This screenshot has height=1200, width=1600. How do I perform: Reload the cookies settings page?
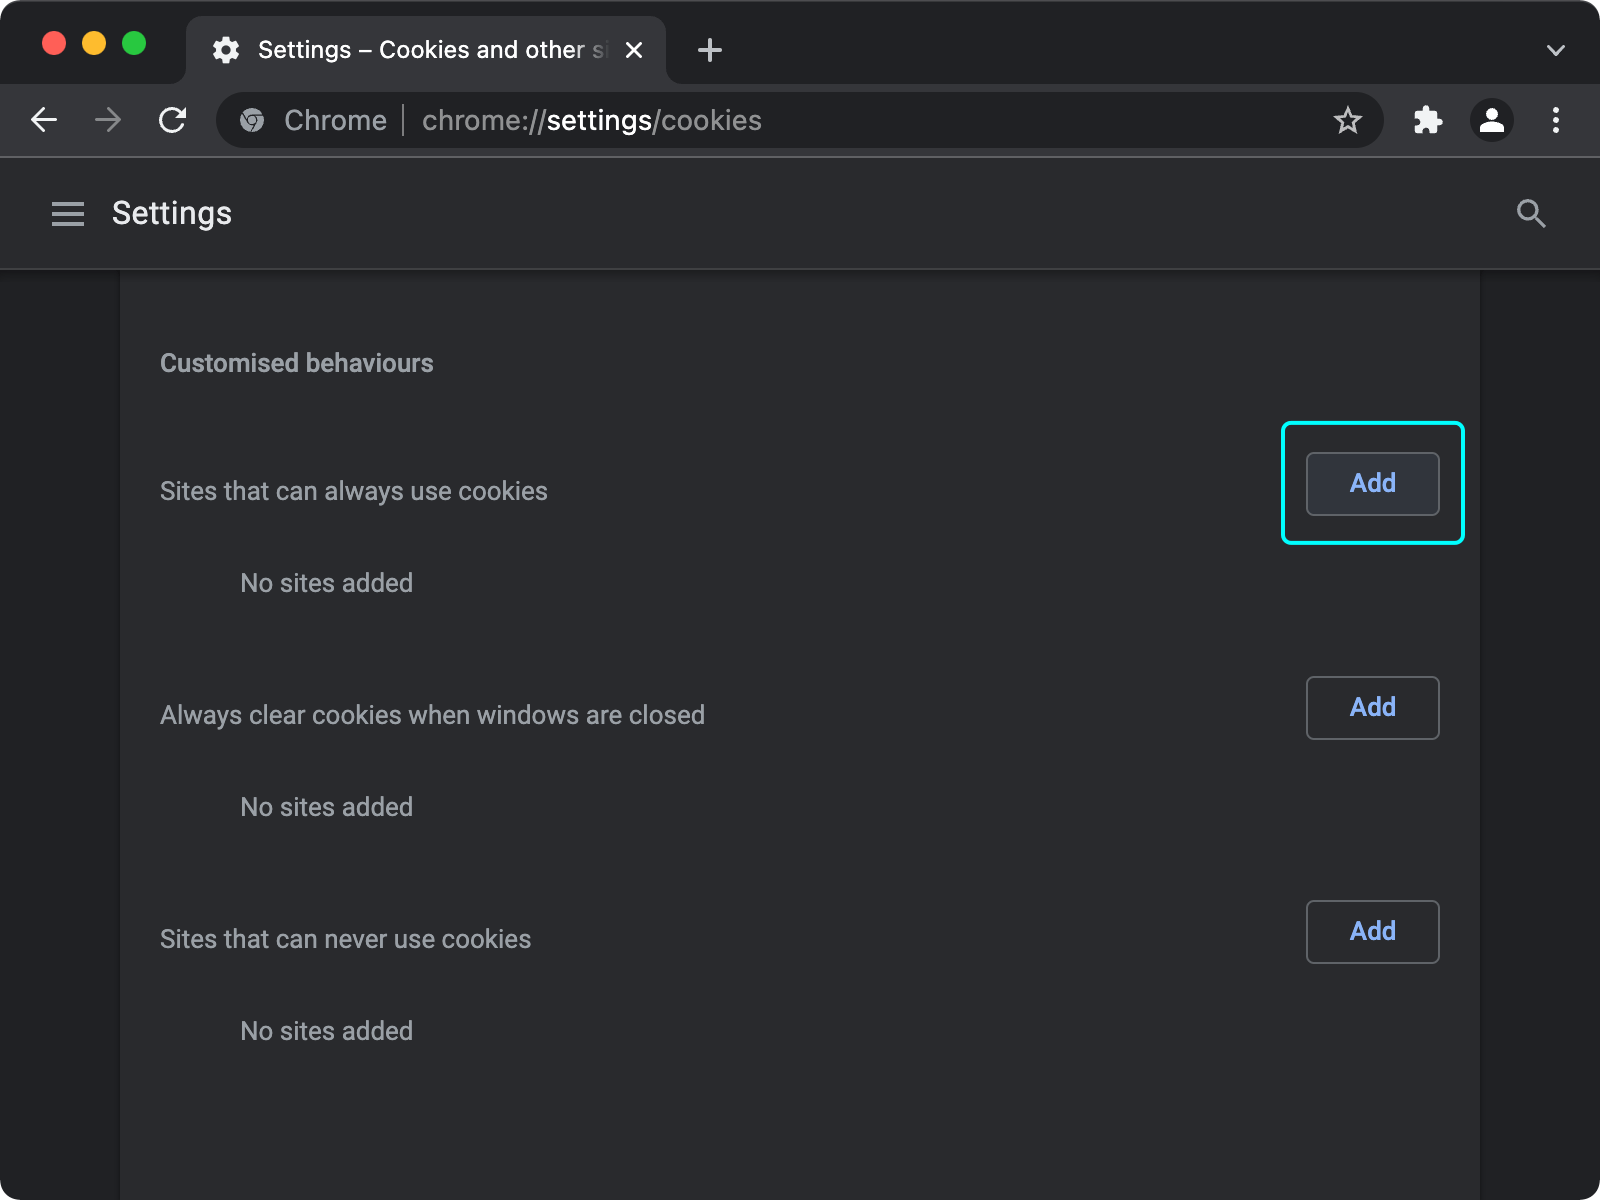click(x=172, y=120)
